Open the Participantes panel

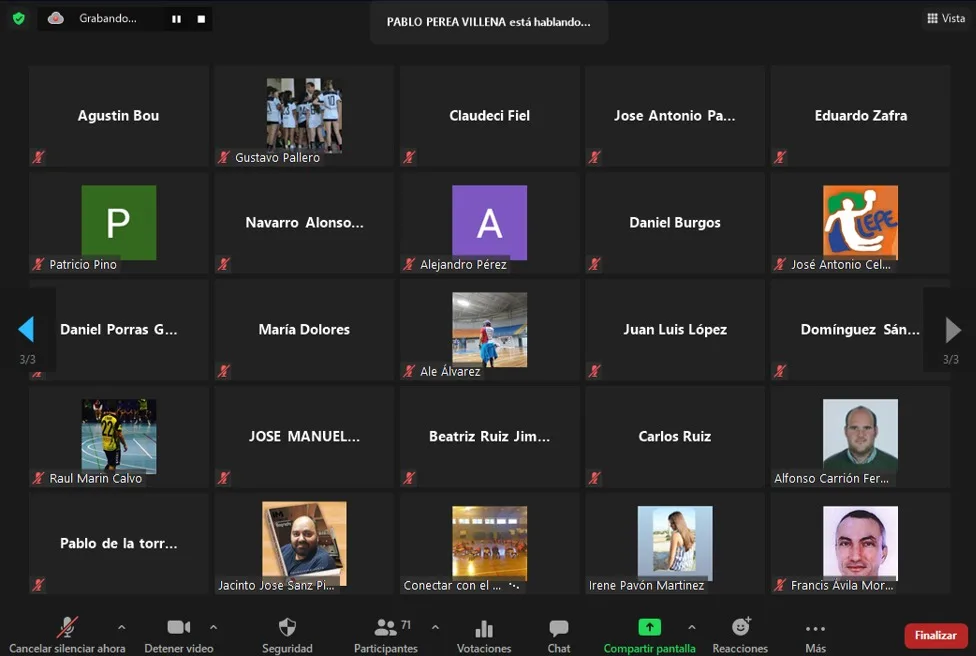click(x=385, y=628)
